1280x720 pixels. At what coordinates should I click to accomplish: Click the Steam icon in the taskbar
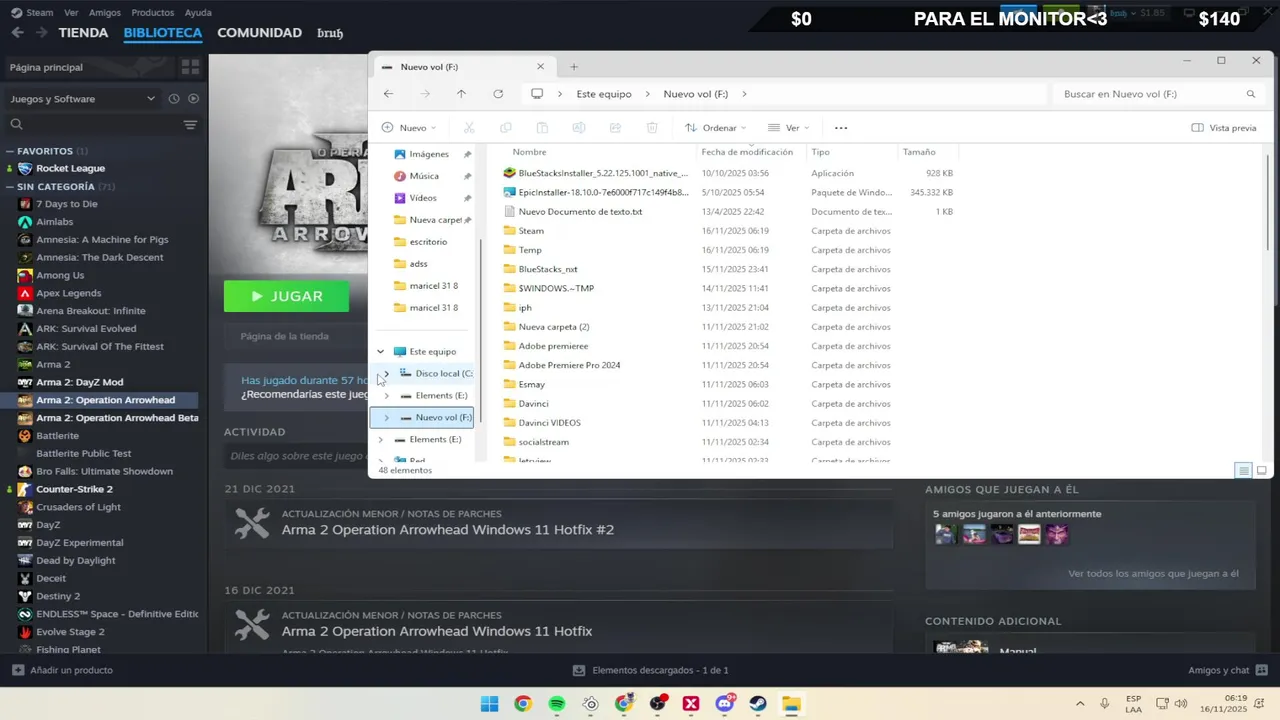tap(758, 704)
